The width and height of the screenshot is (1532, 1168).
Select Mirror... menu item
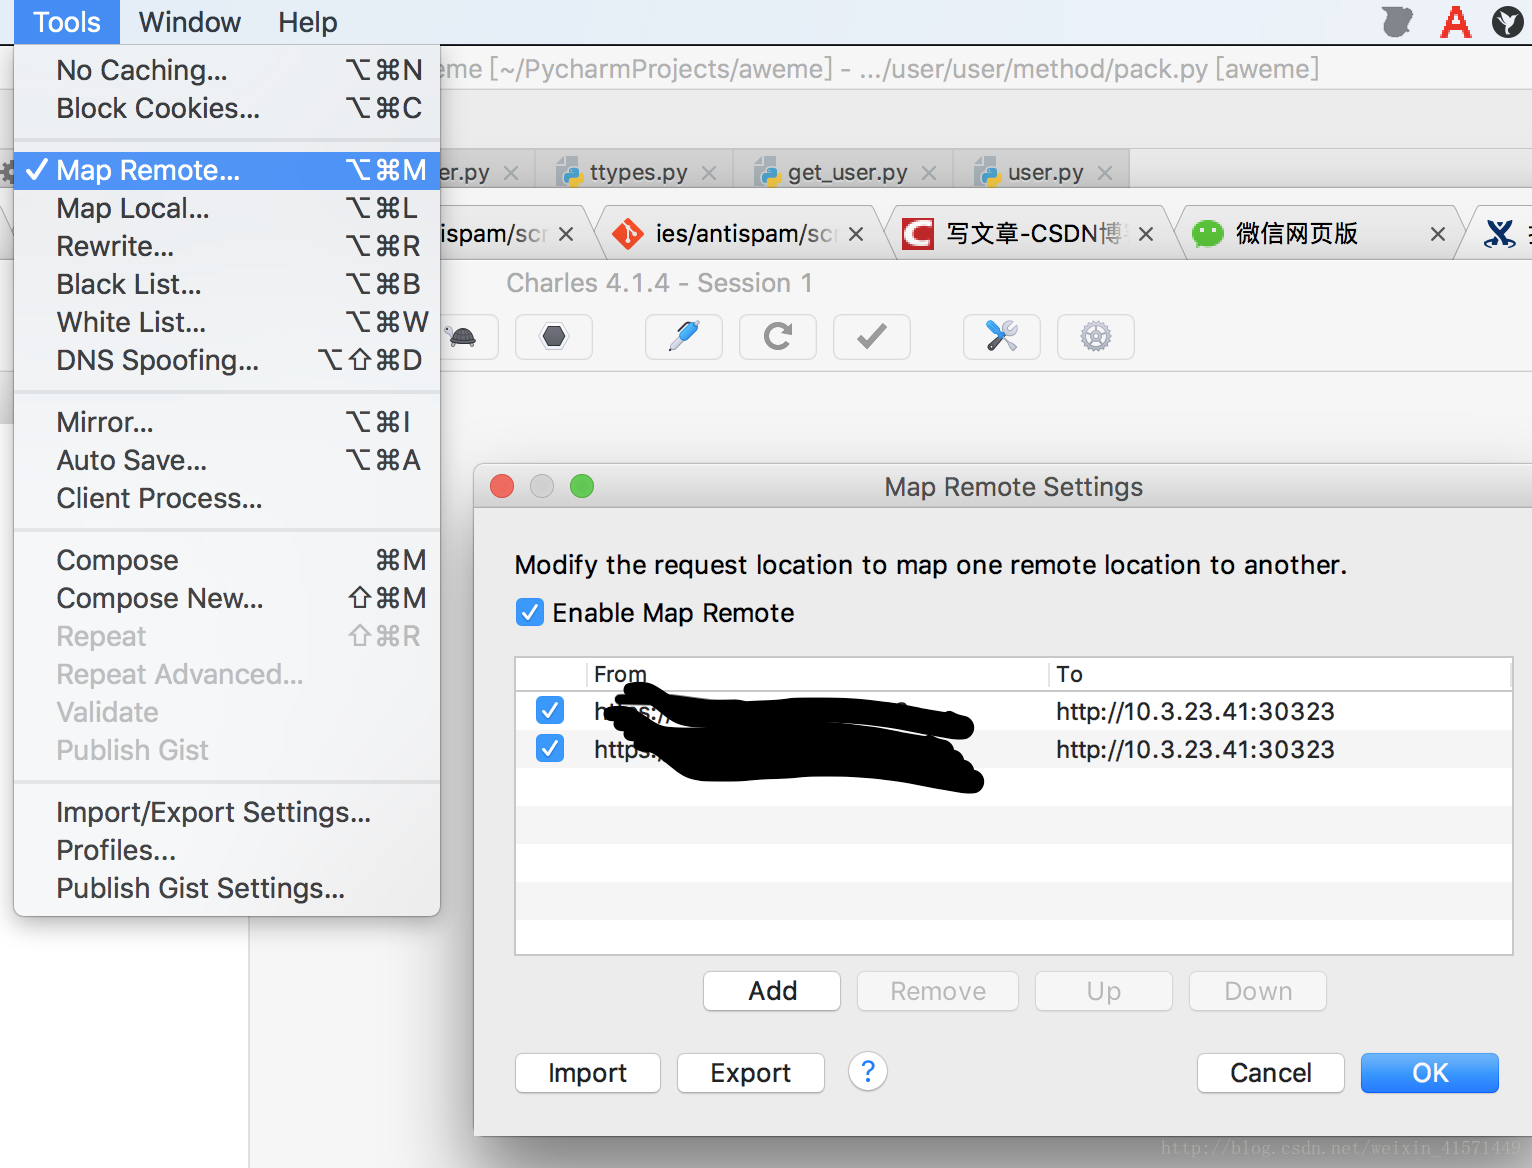pos(227,422)
